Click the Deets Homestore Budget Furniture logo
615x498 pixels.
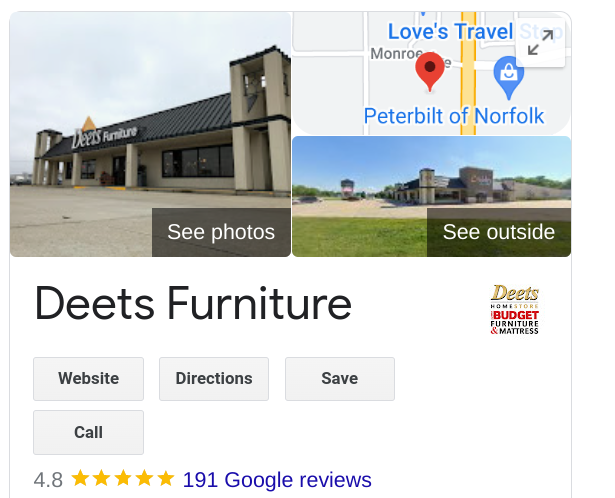coord(514,309)
